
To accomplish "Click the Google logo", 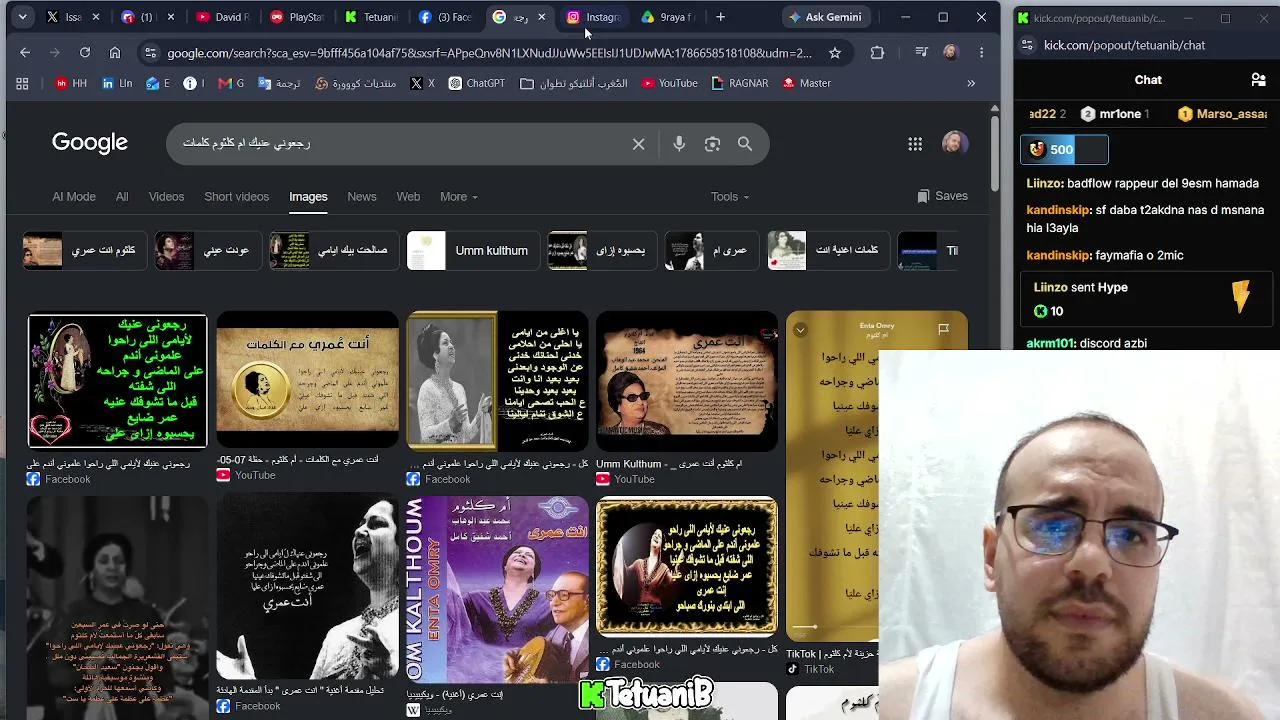I will tap(90, 143).
